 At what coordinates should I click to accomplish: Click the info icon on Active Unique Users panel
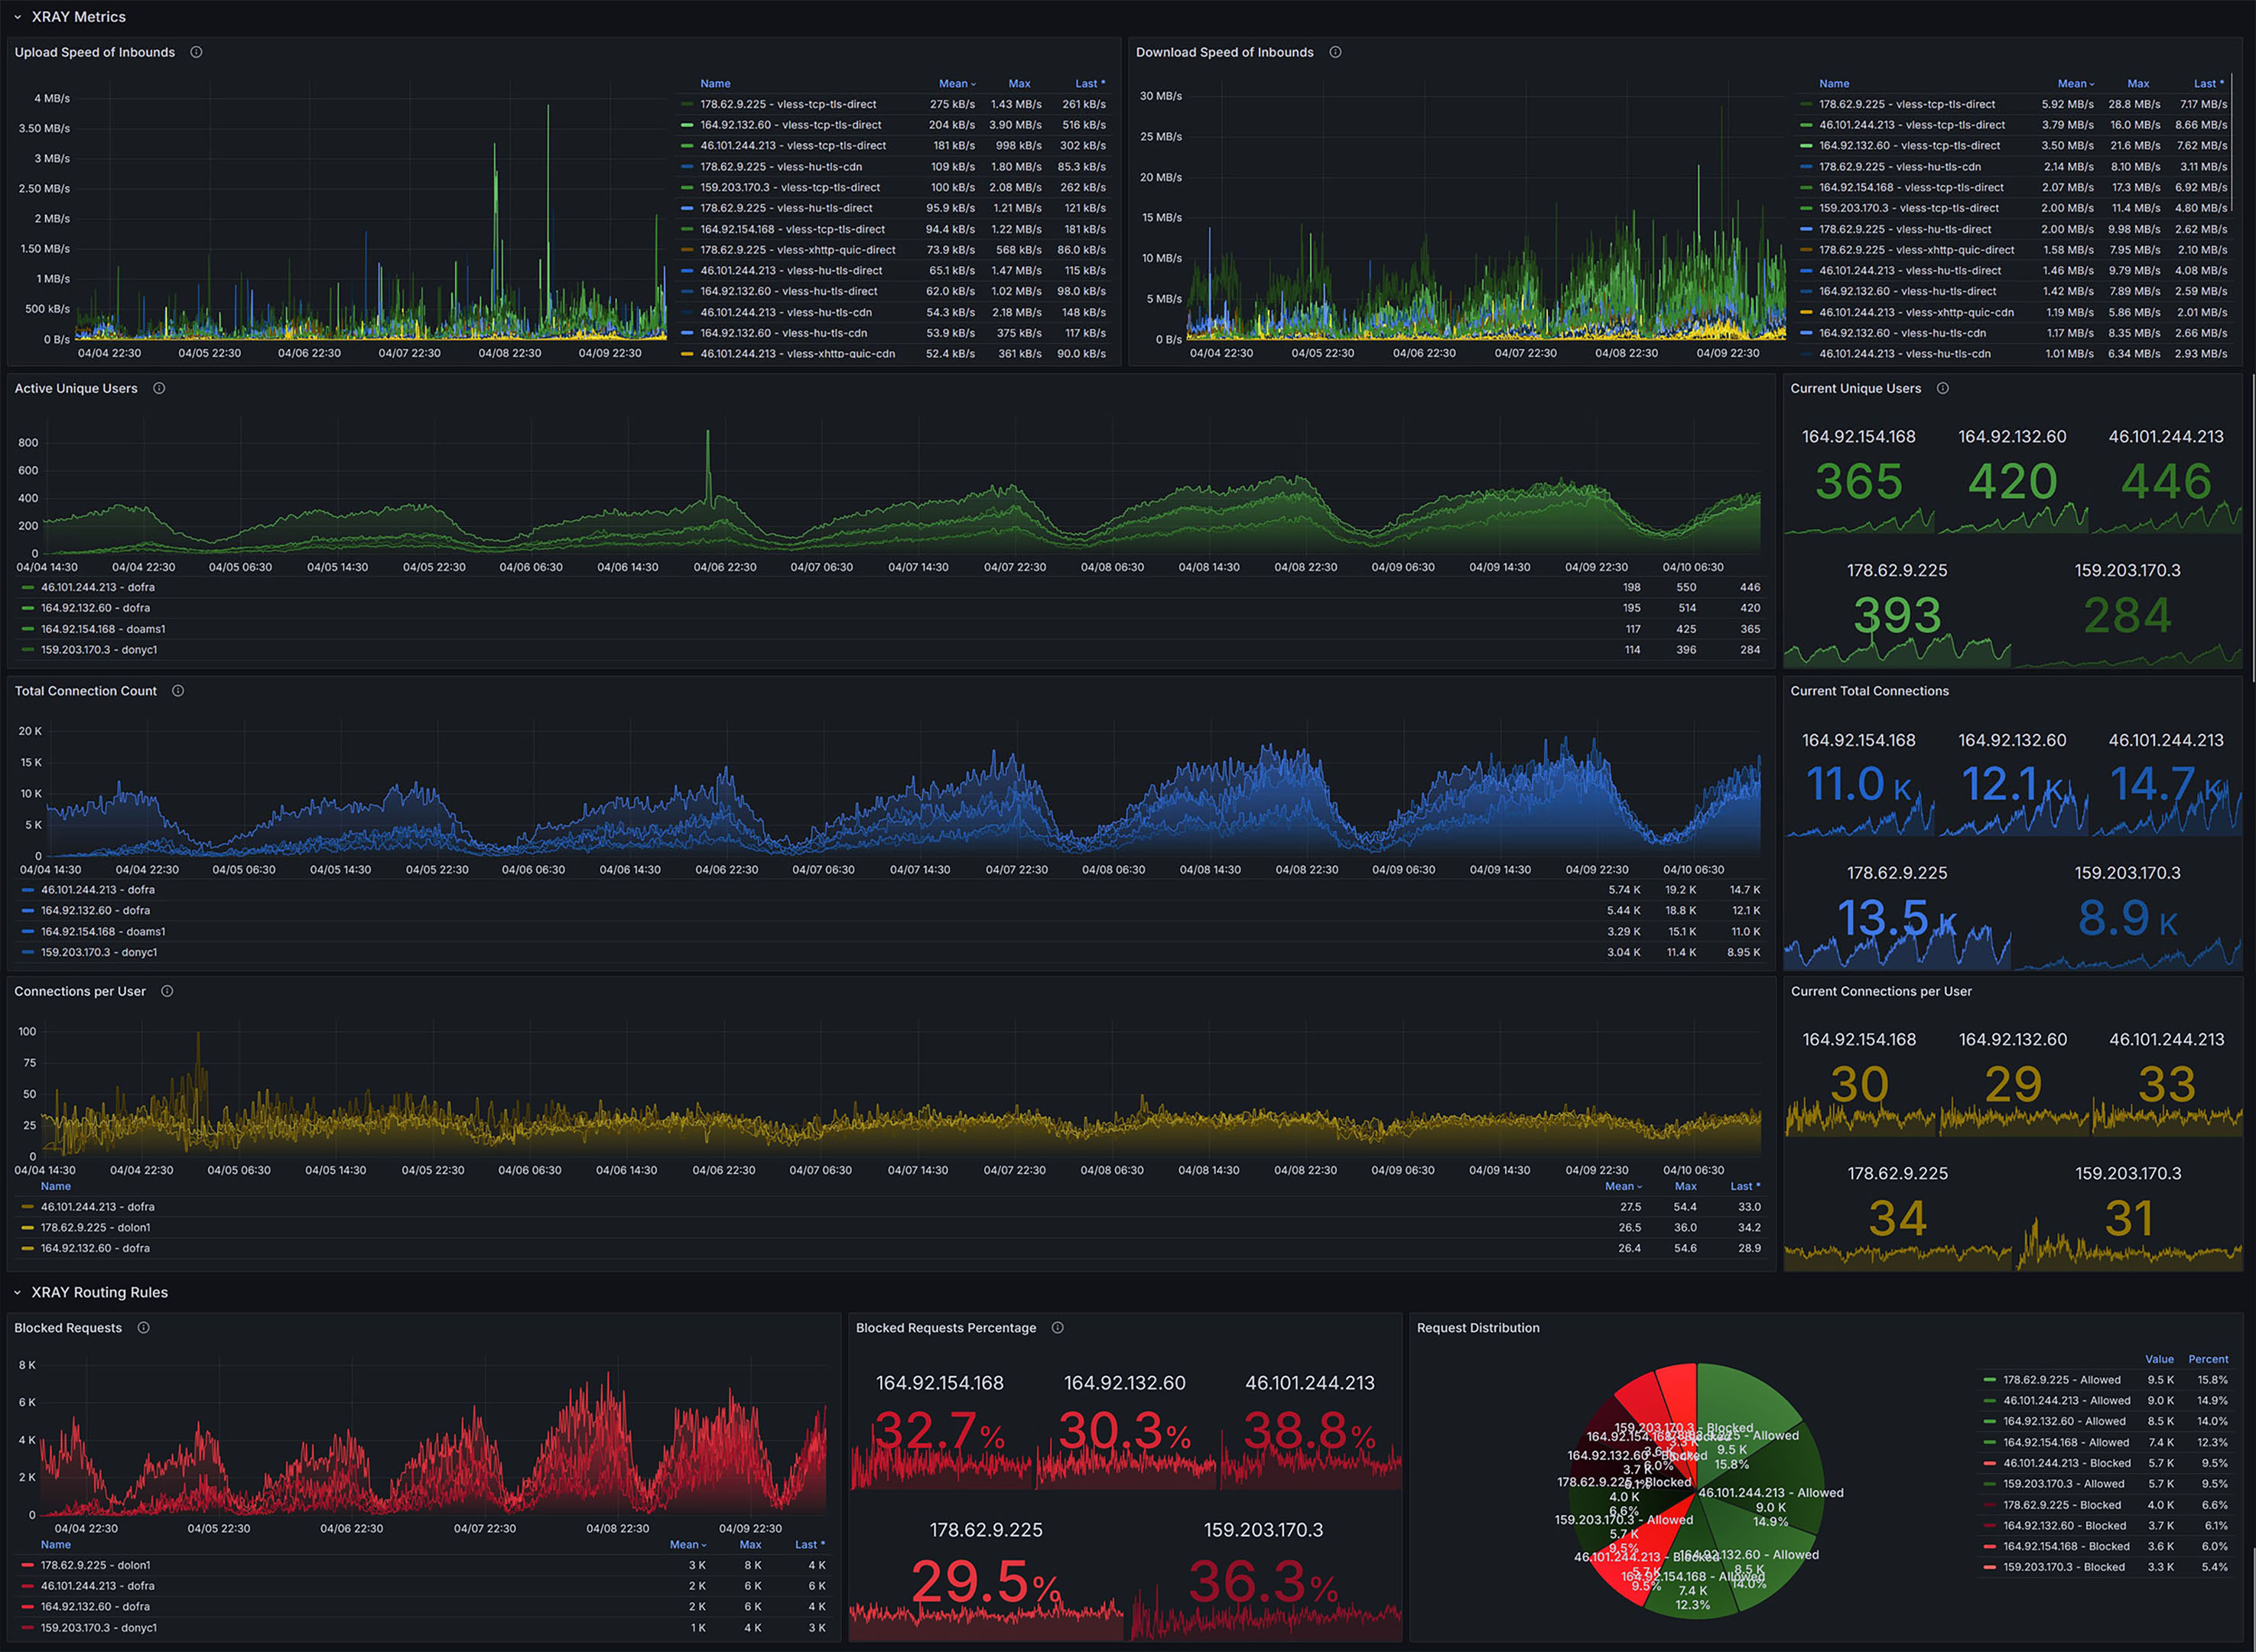click(x=159, y=388)
